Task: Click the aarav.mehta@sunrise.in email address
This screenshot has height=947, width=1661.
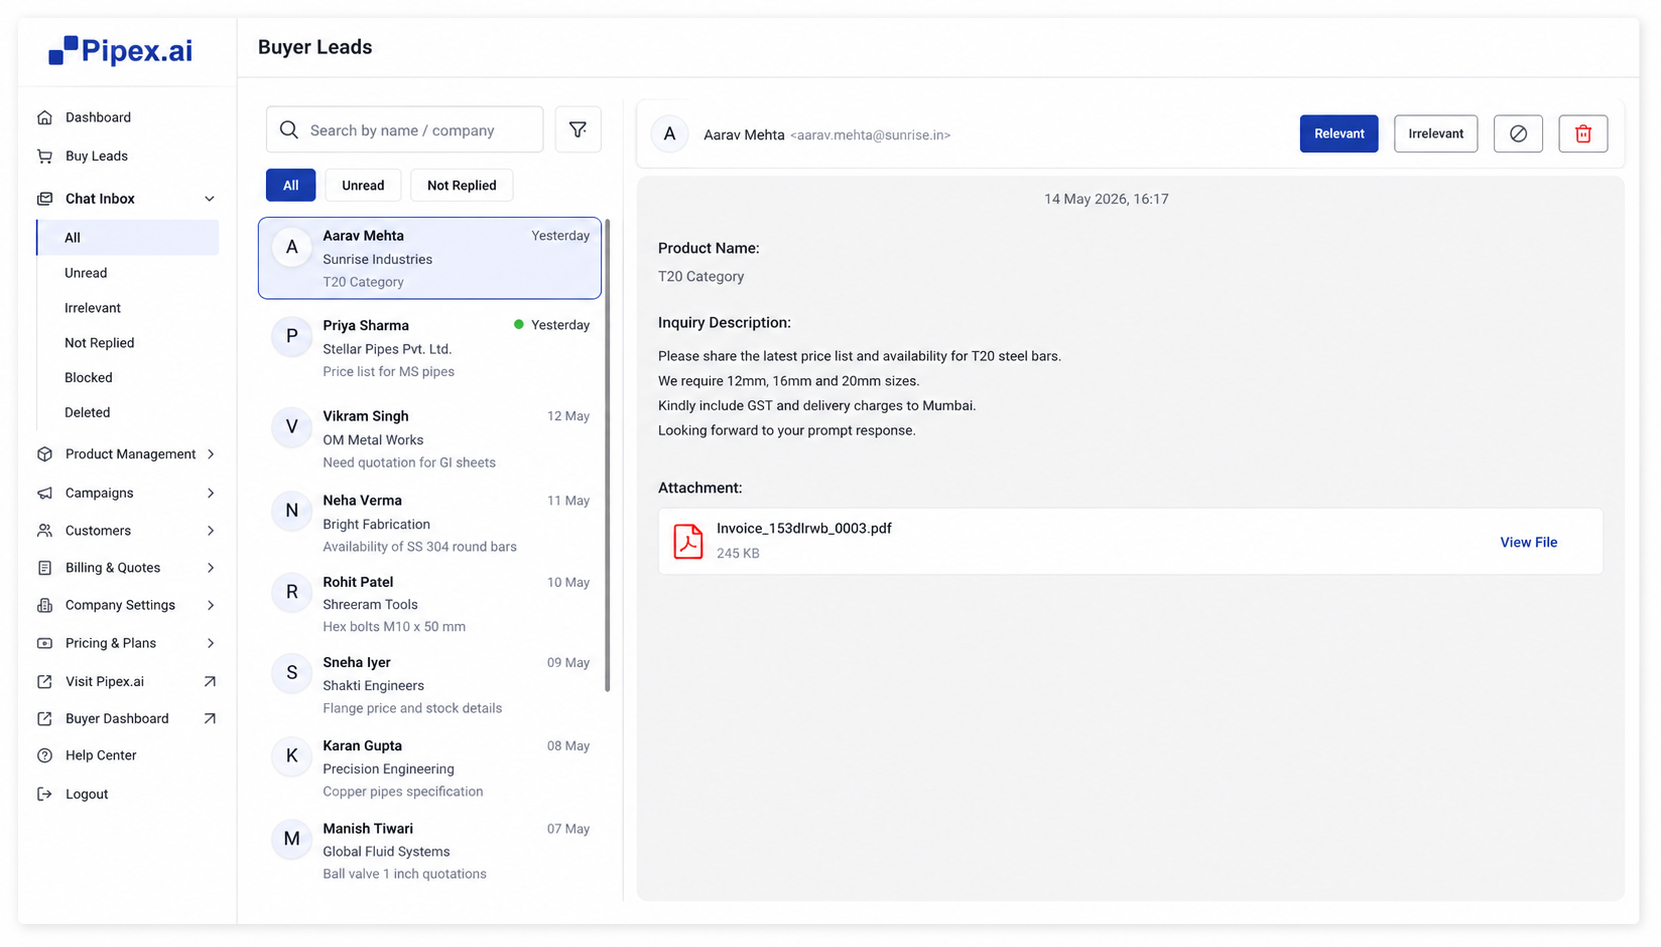Action: pyautogui.click(x=870, y=135)
